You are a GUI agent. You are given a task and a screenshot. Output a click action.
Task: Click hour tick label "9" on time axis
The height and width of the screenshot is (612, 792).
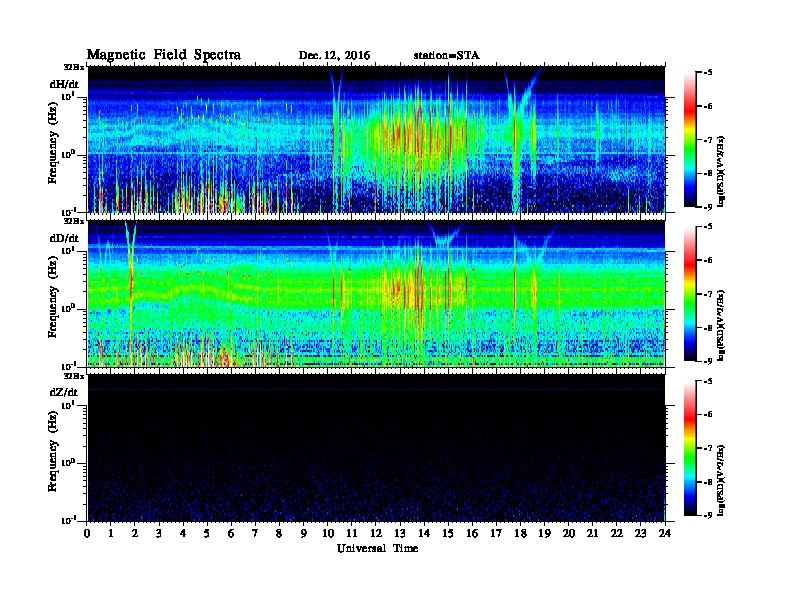[x=304, y=533]
